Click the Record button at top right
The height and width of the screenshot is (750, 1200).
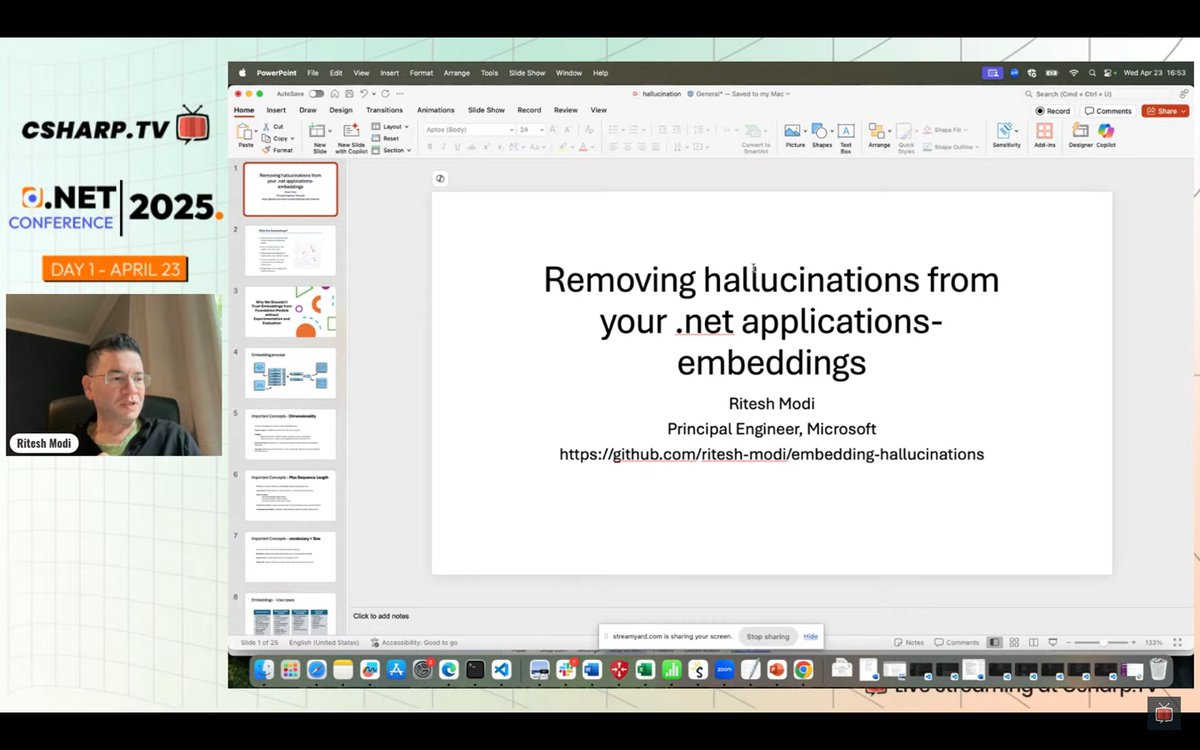pyautogui.click(x=1052, y=111)
